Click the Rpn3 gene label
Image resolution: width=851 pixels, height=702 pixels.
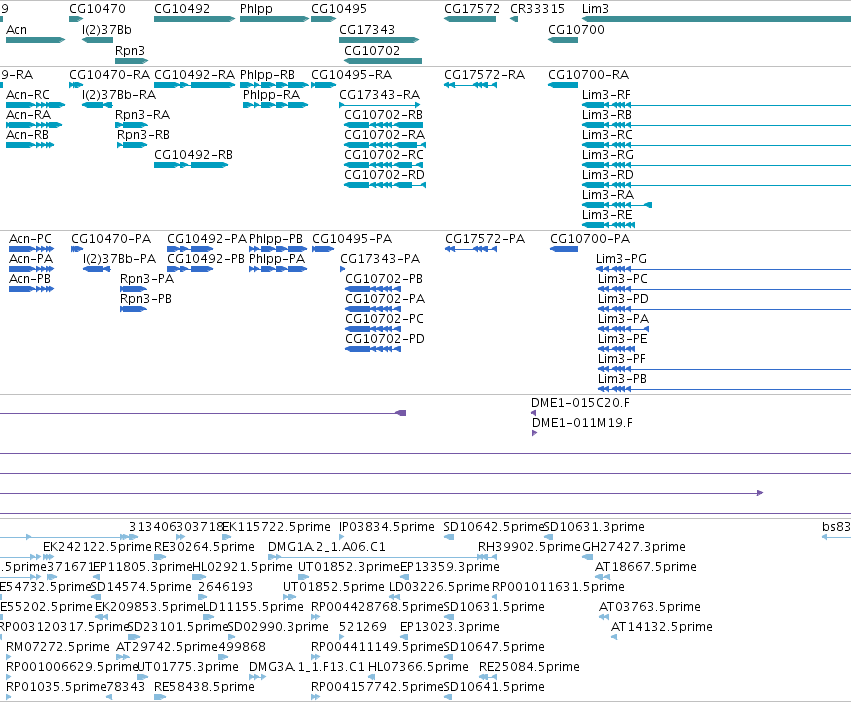point(130,51)
